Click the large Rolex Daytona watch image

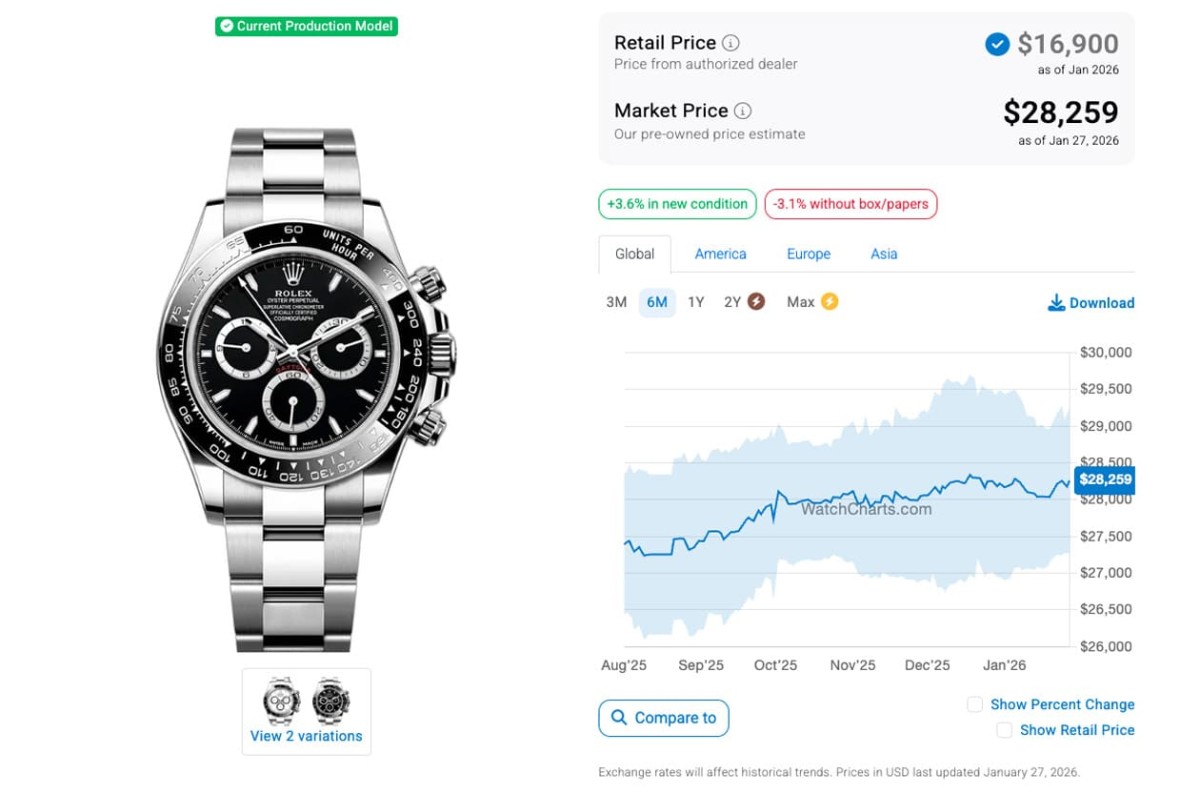point(307,390)
